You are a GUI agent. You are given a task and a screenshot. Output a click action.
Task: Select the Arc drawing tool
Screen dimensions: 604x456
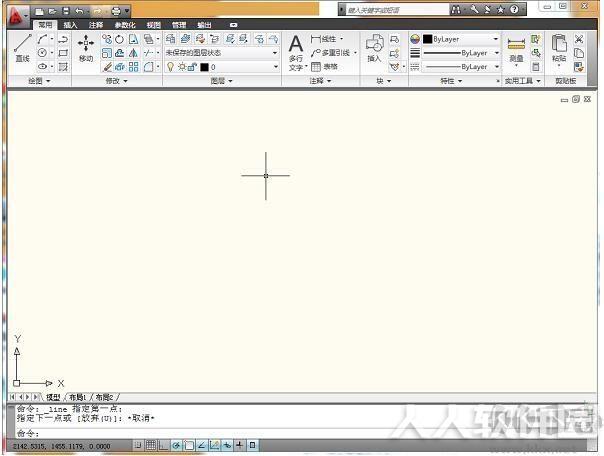tap(42, 39)
